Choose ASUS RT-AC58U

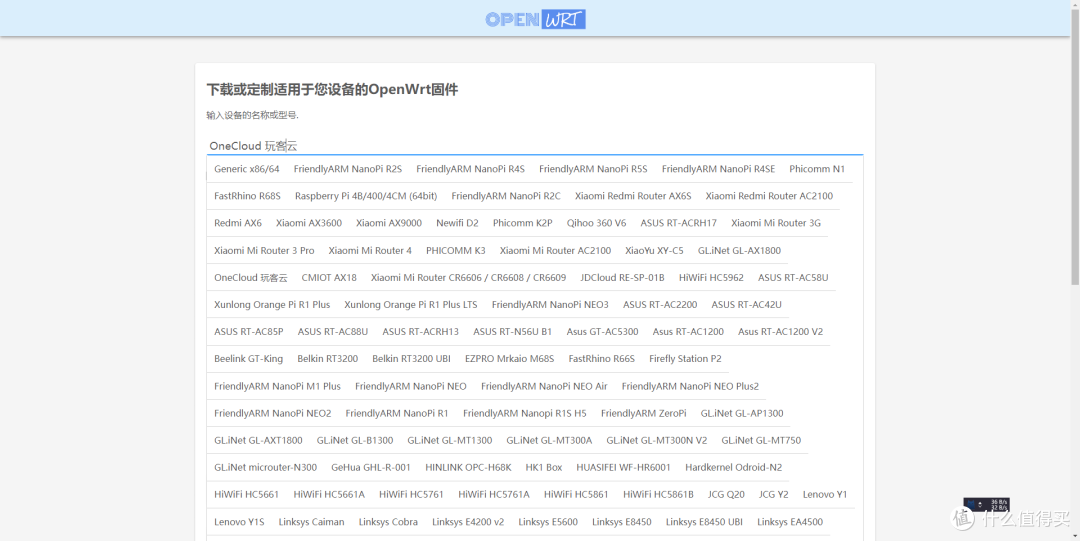pos(793,278)
